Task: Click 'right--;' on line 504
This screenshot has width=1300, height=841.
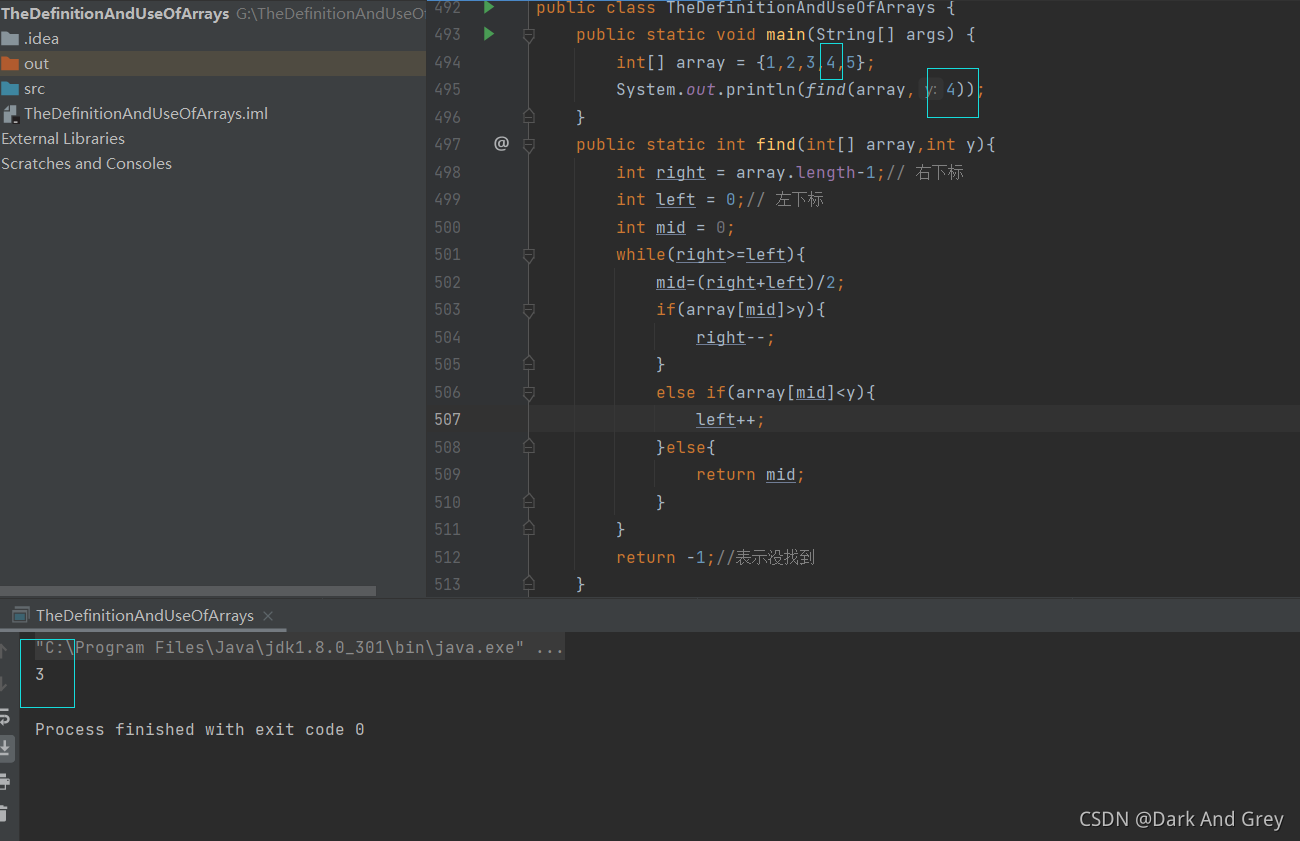Action: click(736, 337)
